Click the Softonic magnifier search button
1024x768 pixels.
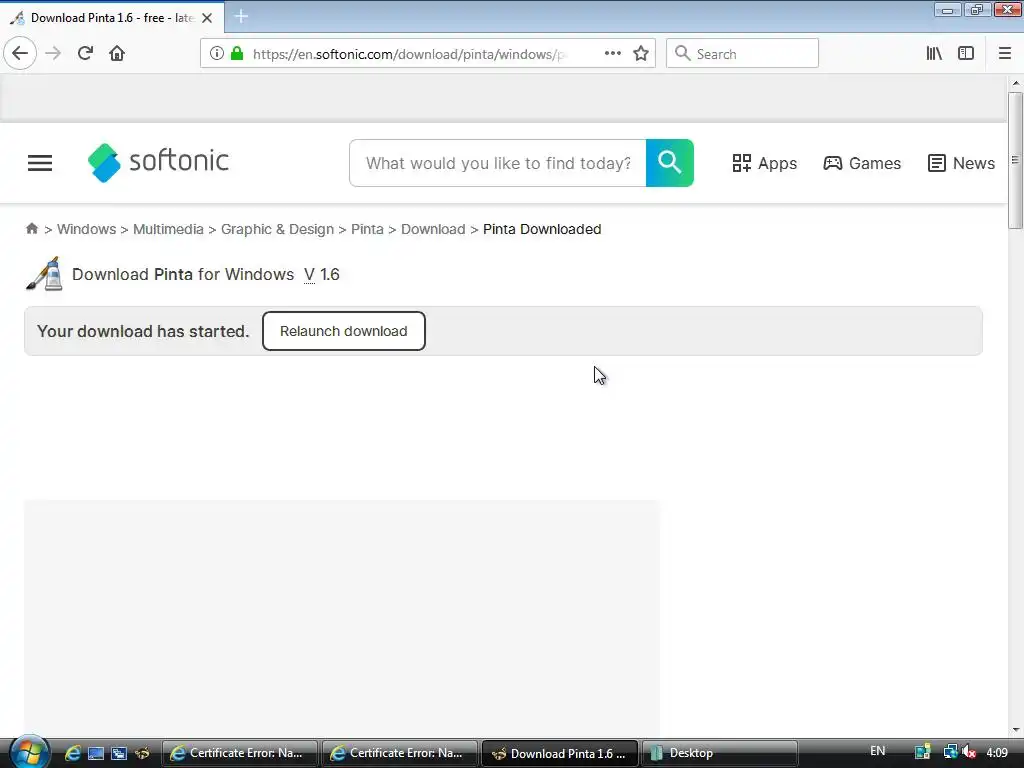point(669,163)
